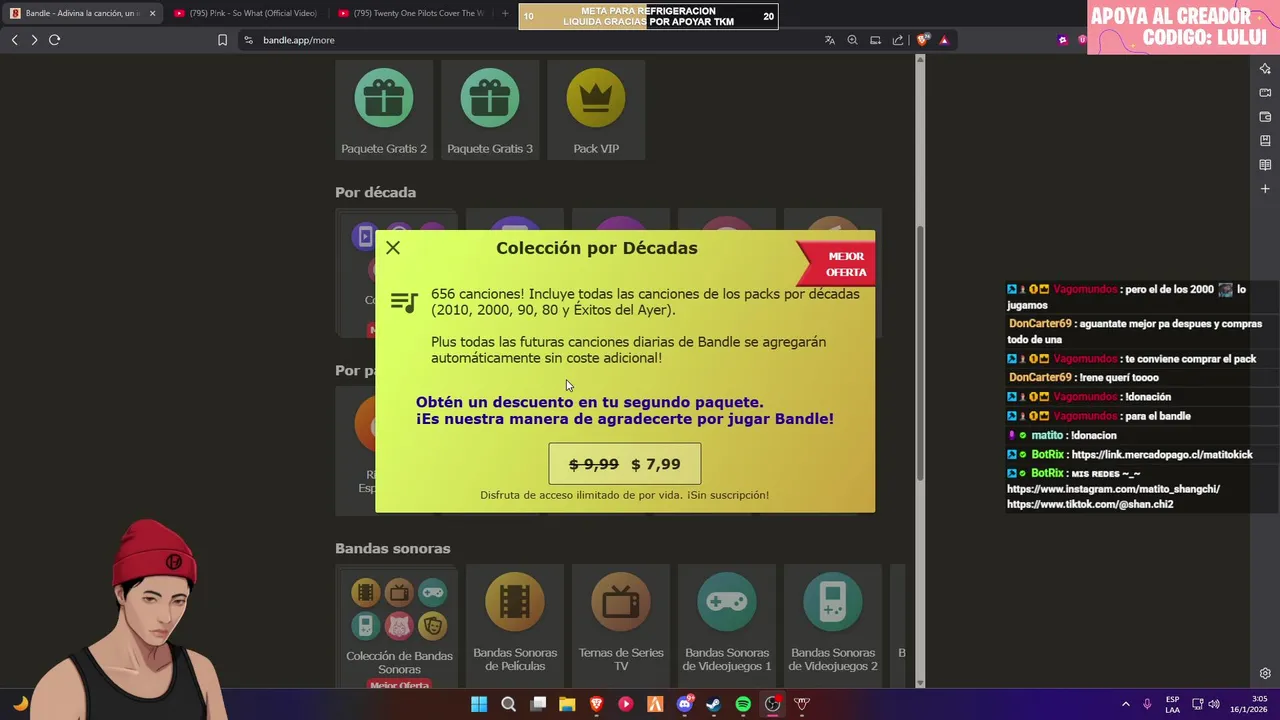Viewport: 1280px width, 720px height.
Task: Open Bandas Sonoras de Videojuegos 1
Action: coord(727,625)
